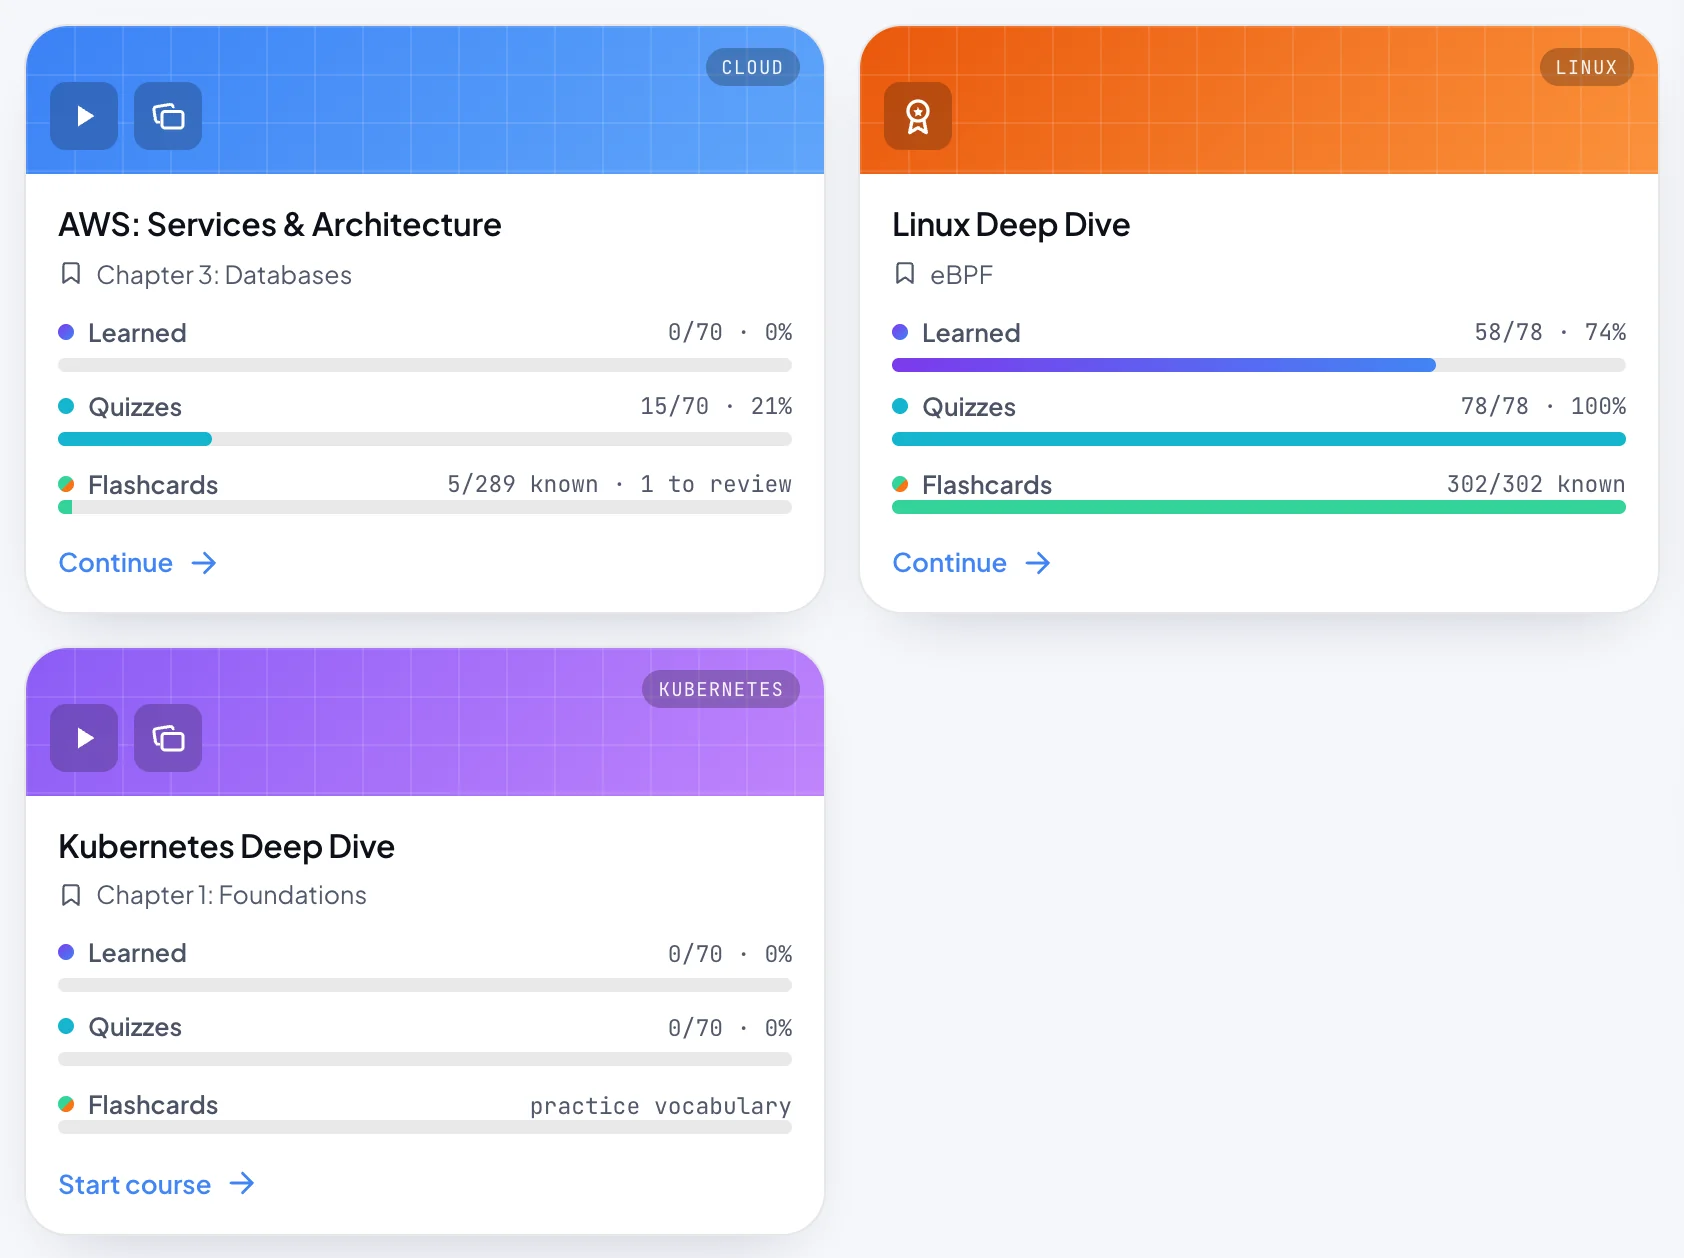Click the arrow next to AWS Continue
Image resolution: width=1684 pixels, height=1258 pixels.
click(x=204, y=563)
